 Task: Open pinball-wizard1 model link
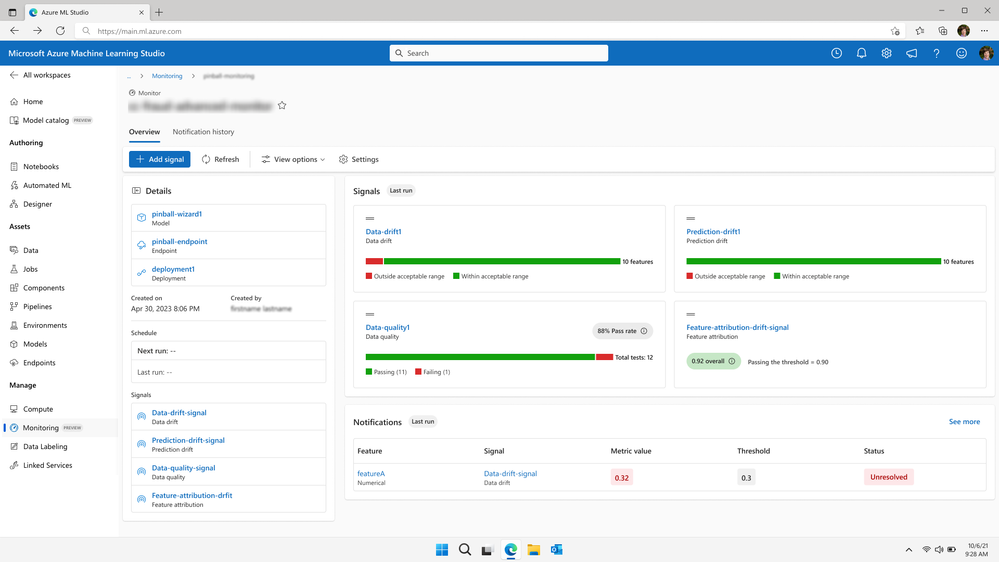click(x=176, y=214)
